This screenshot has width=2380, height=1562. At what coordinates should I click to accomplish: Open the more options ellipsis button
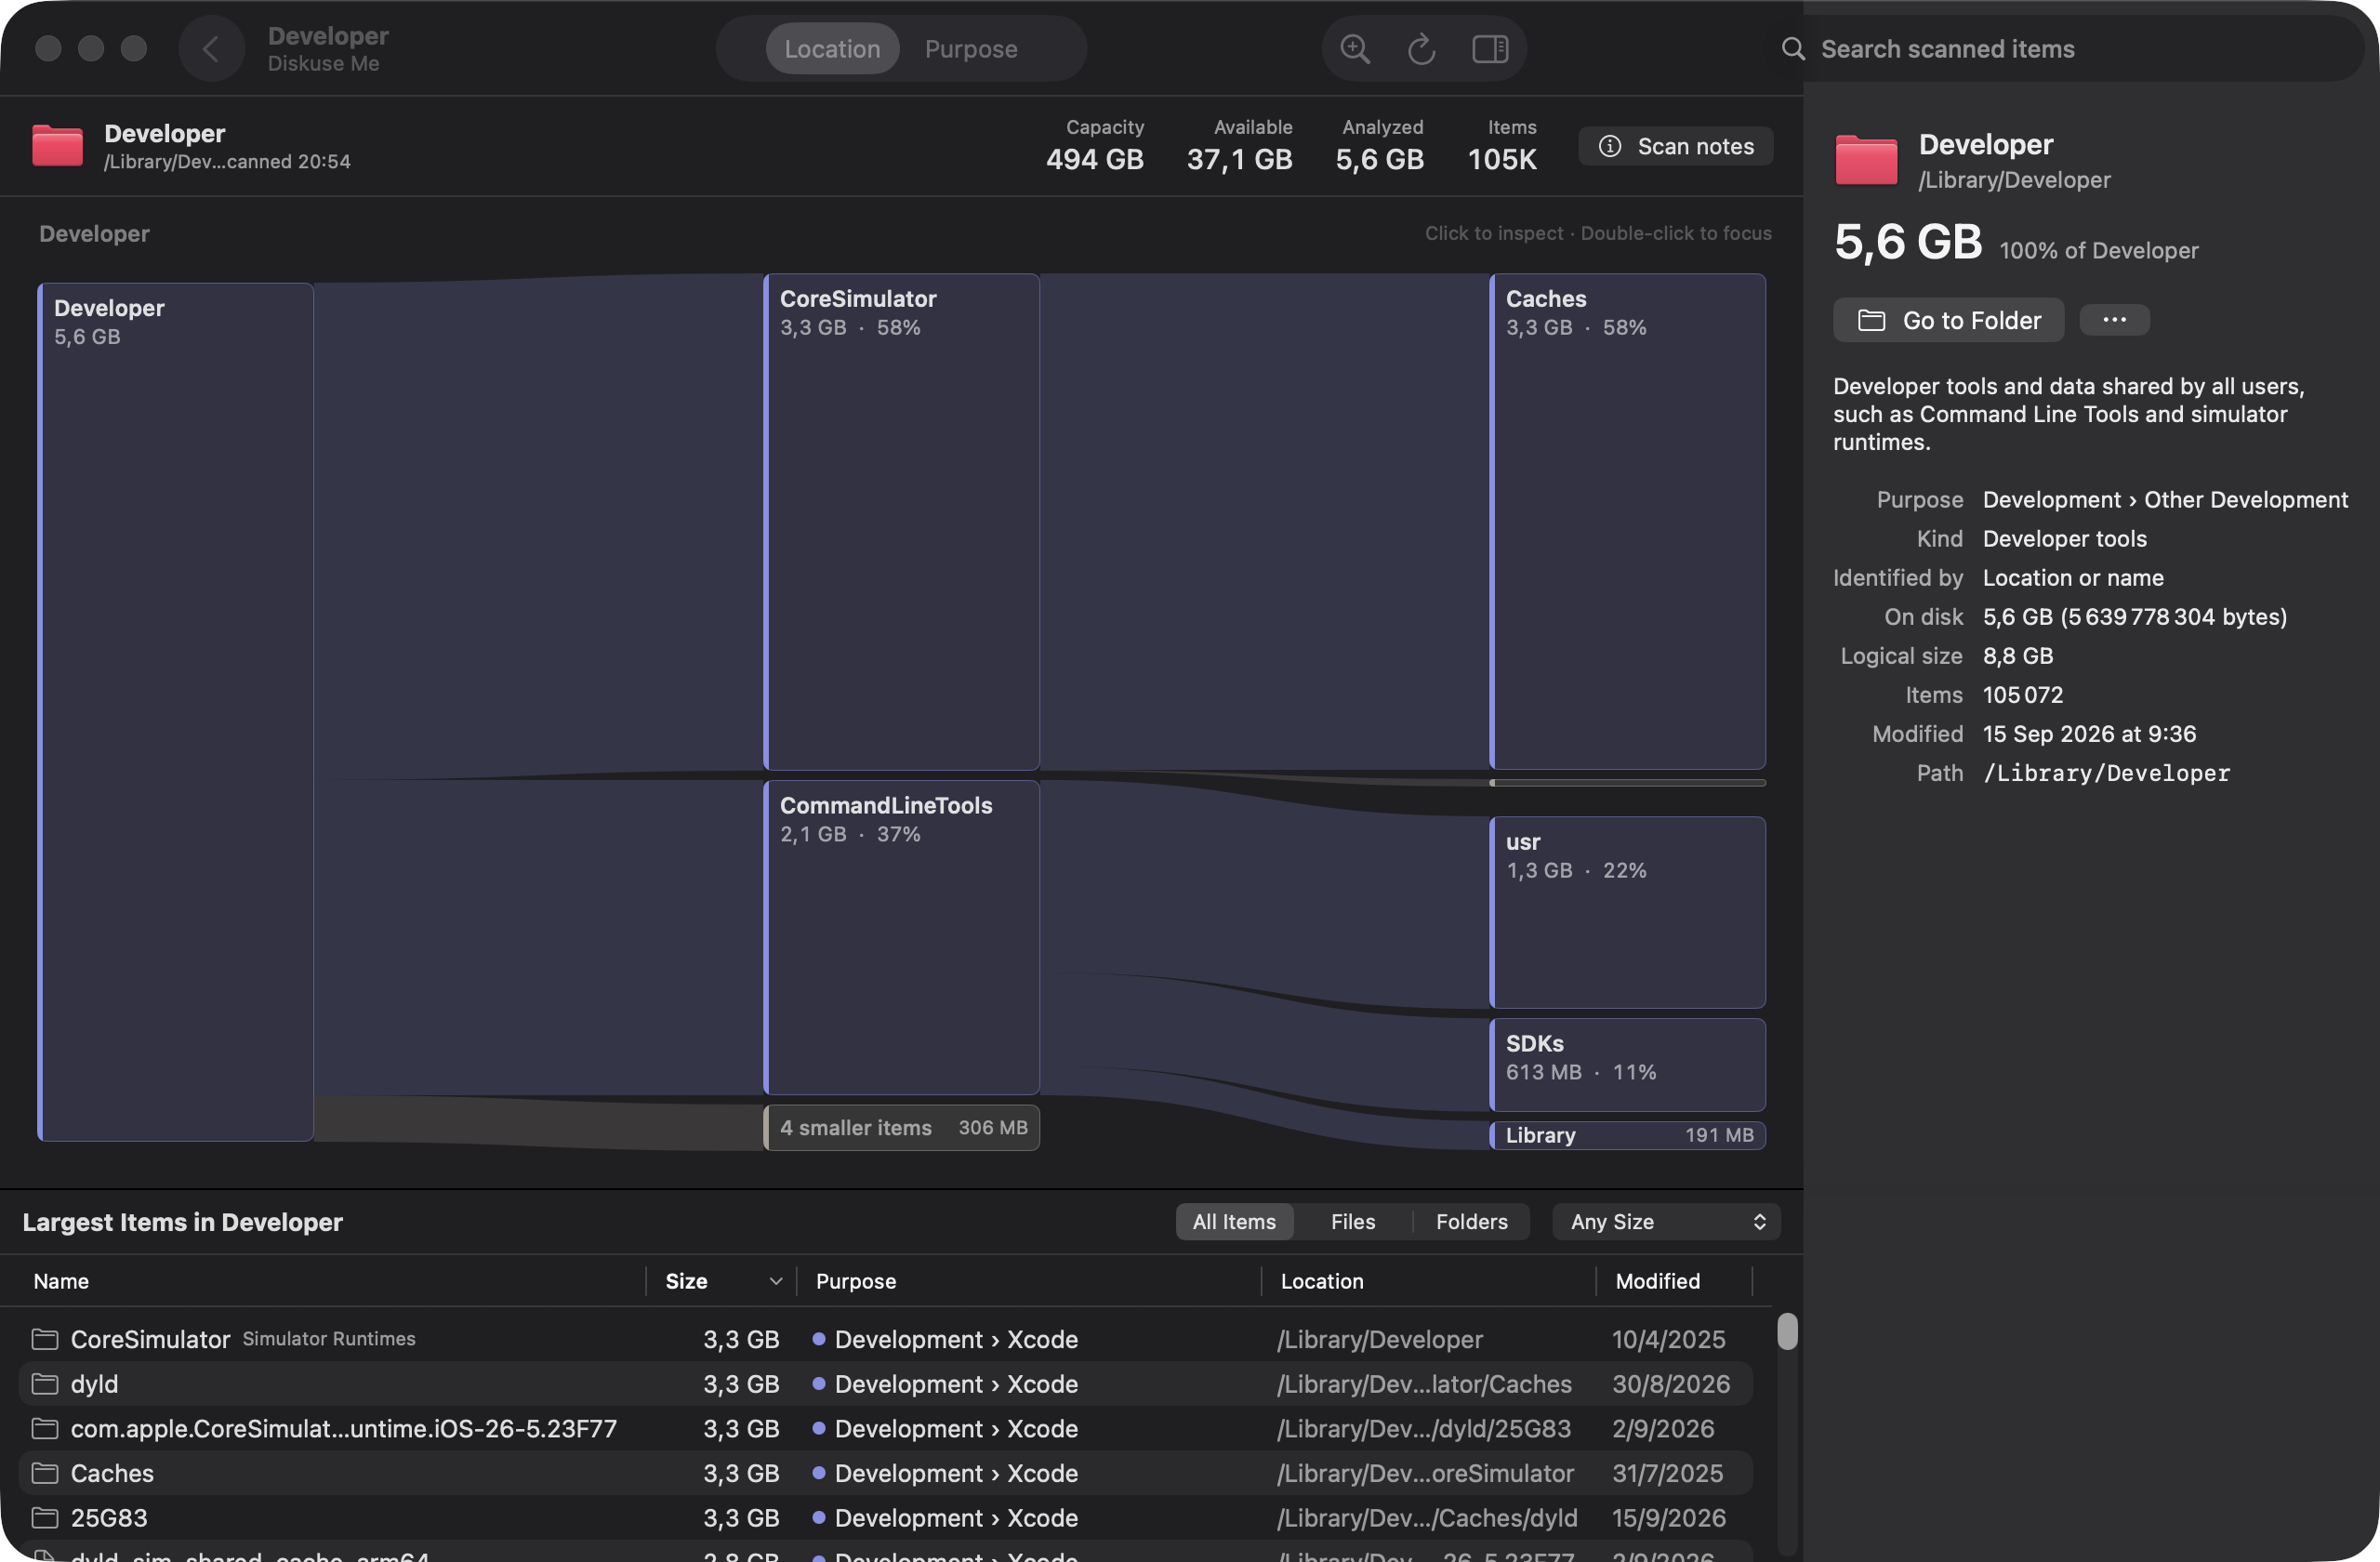[x=2114, y=320]
